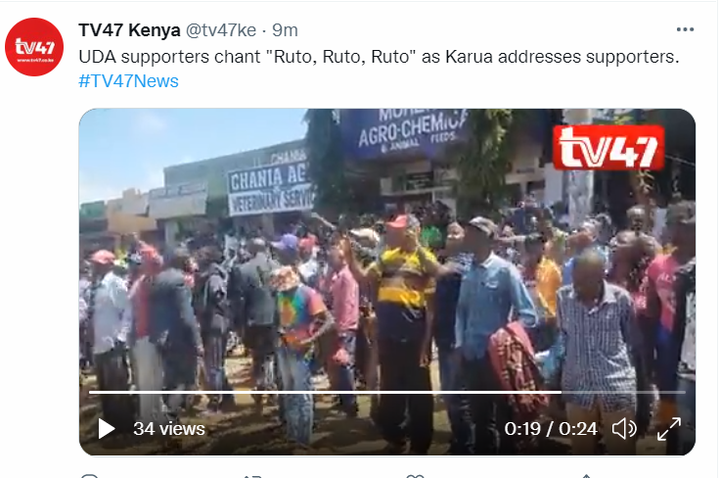Screen dimensions: 720x478
Task: Click the partially visible retweet icon
Action: [252, 476]
